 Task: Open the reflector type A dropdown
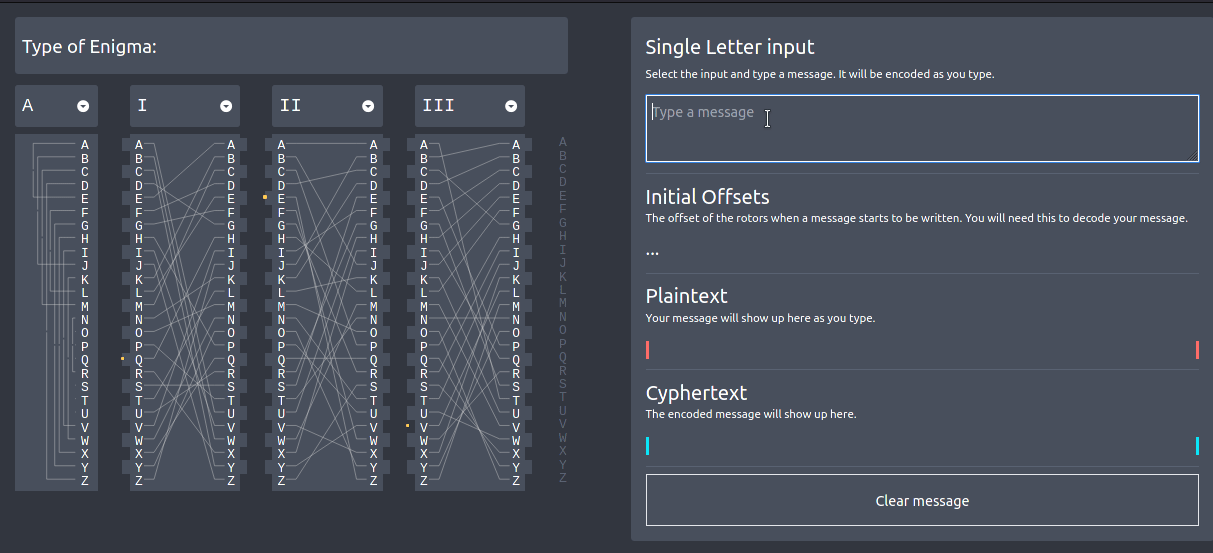point(56,105)
